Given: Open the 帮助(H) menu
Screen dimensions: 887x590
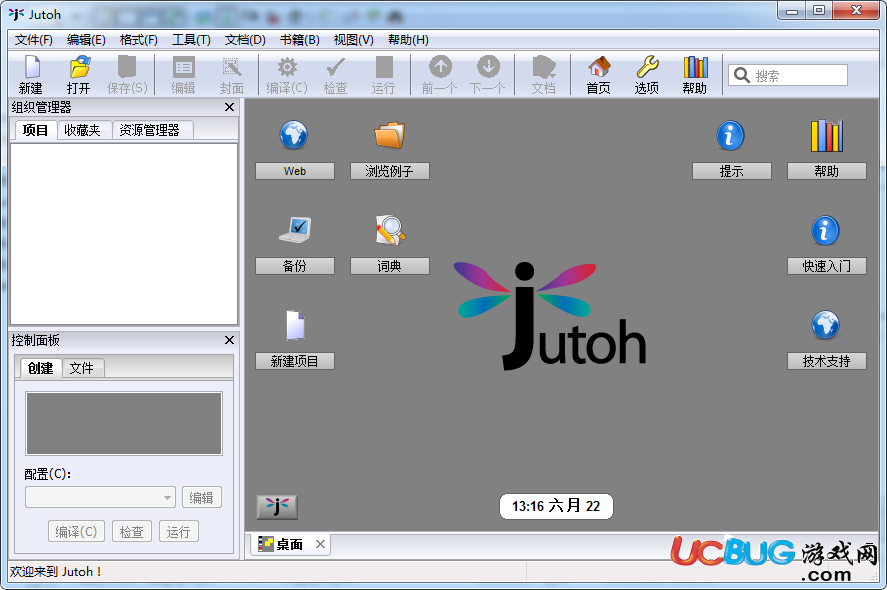Looking at the screenshot, I should click(408, 40).
